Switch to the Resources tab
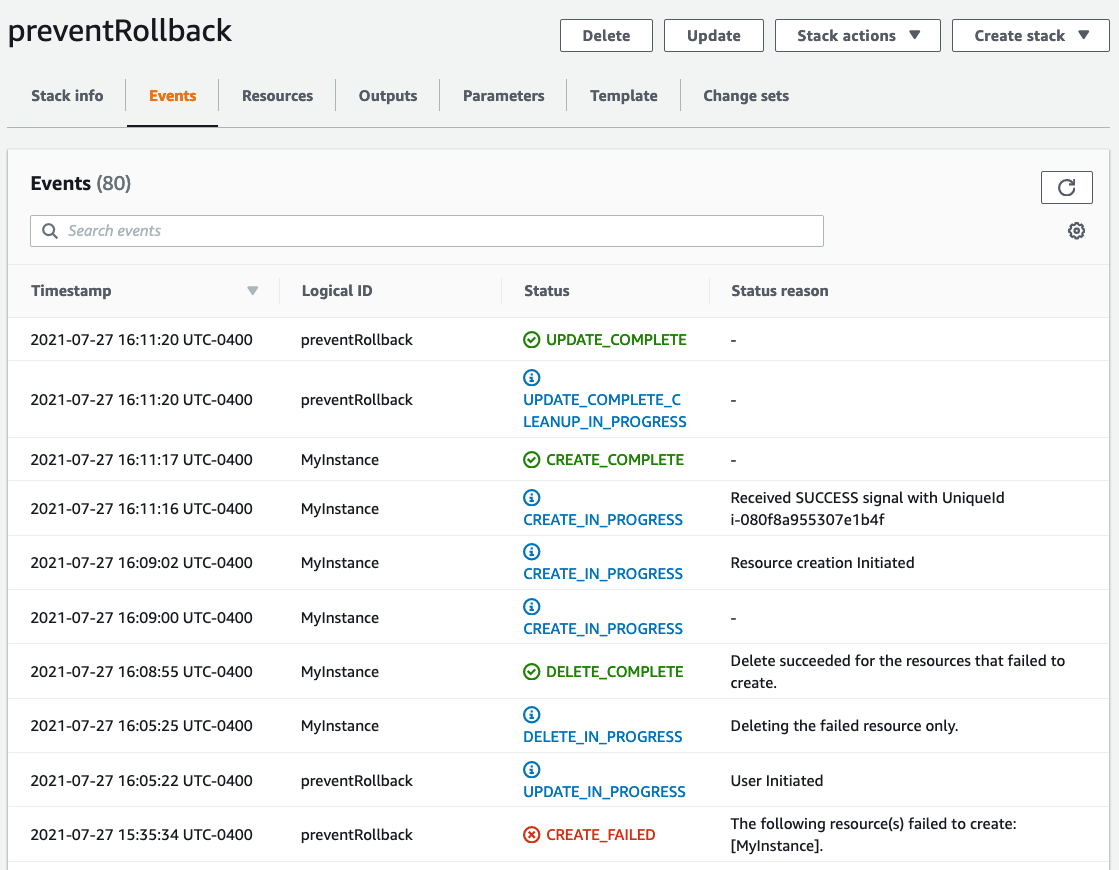Screen dimensions: 1119x870 tap(277, 95)
